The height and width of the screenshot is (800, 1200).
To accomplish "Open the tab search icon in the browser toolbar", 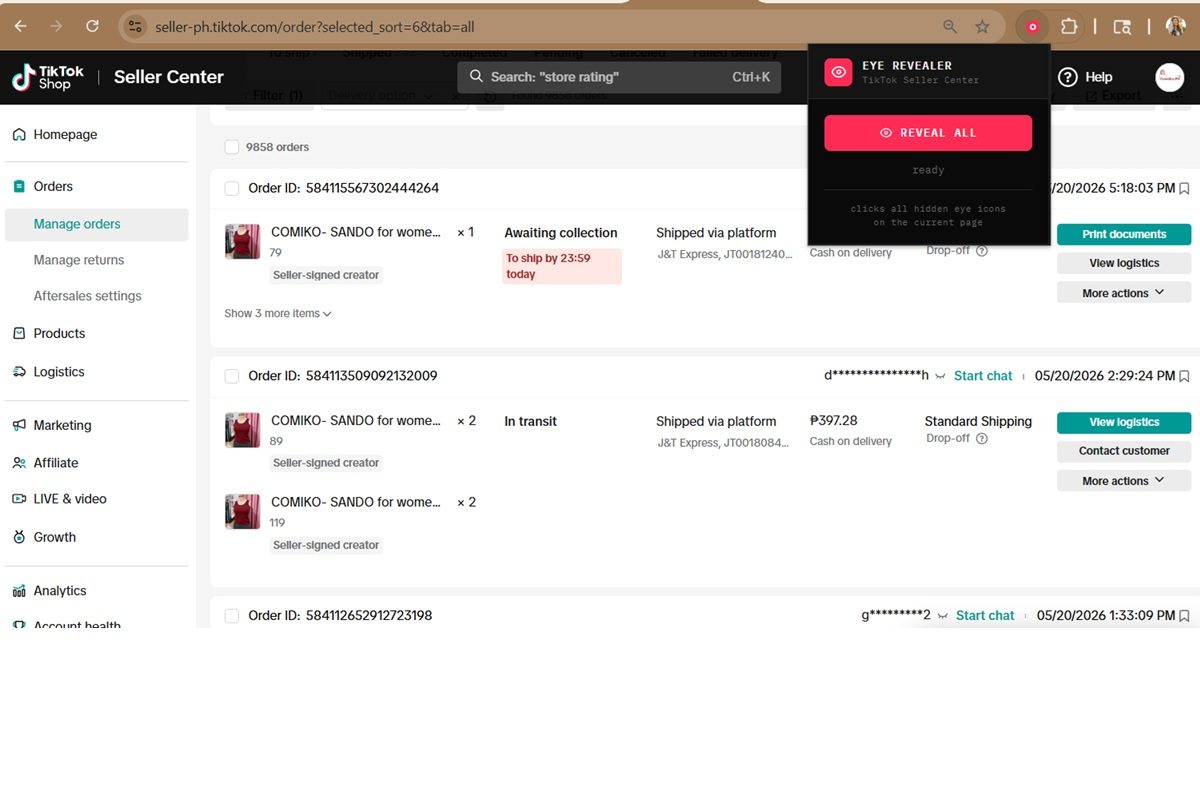I will (1122, 27).
